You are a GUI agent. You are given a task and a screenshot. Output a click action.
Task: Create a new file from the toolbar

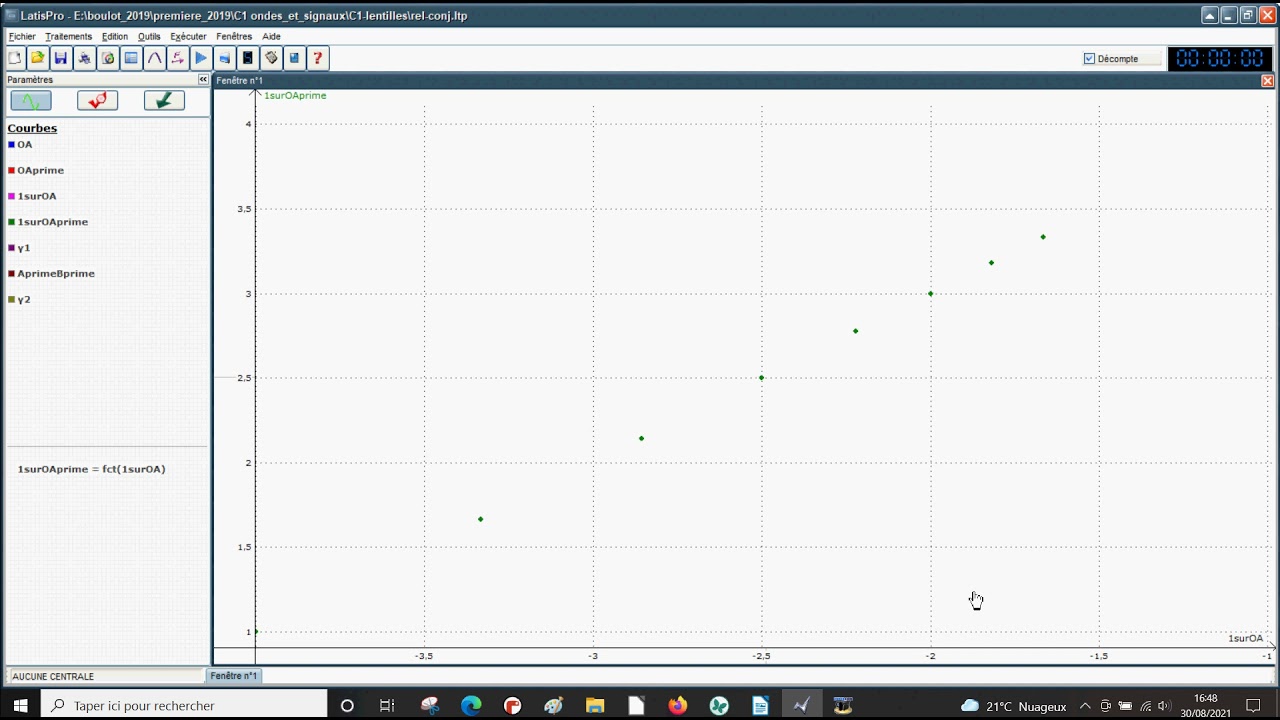[15, 58]
